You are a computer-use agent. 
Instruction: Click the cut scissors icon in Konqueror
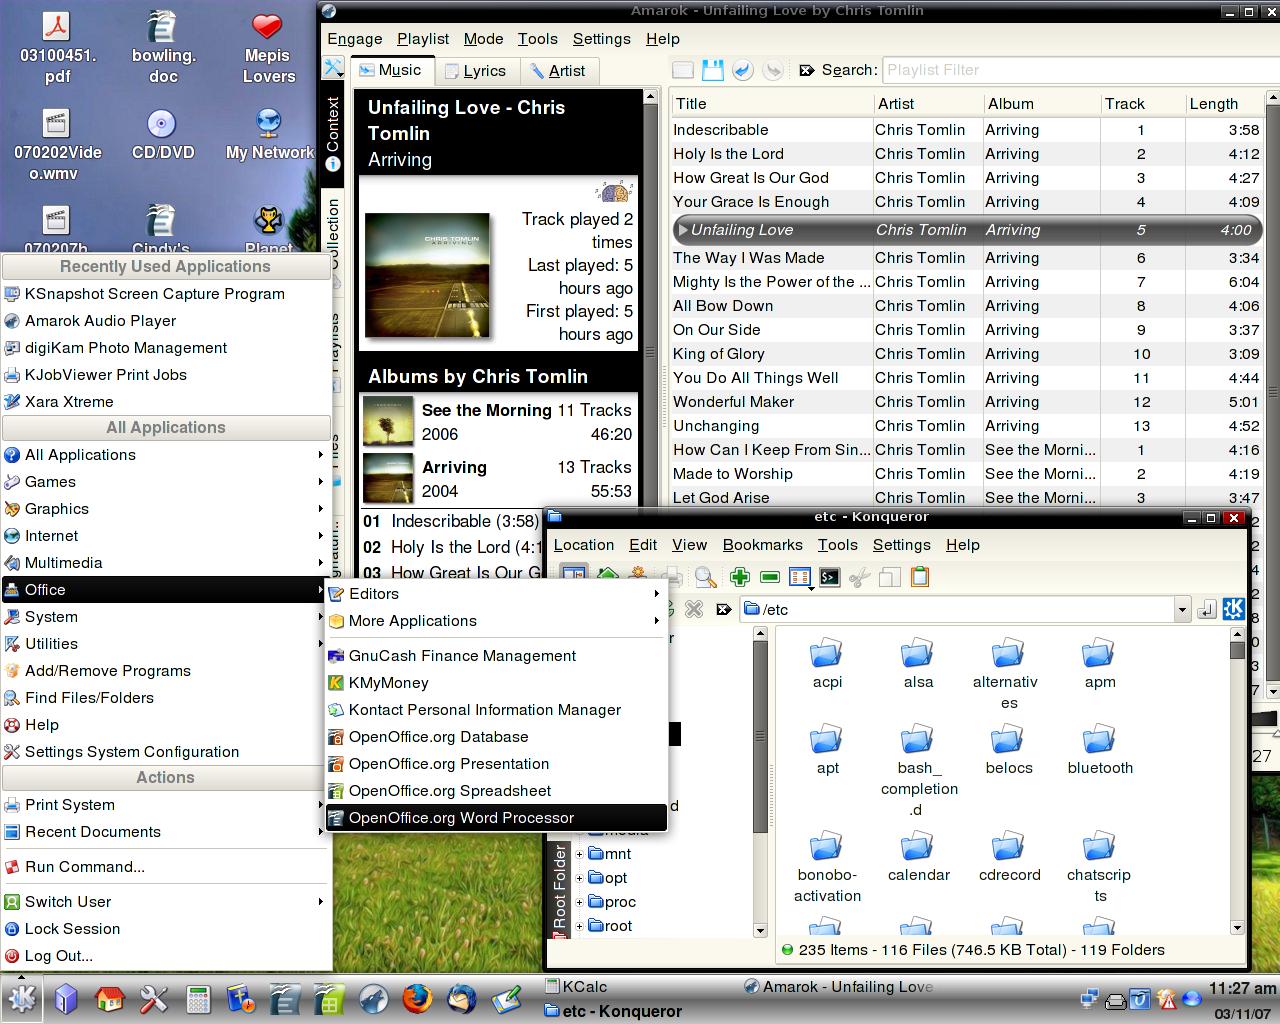(x=859, y=577)
